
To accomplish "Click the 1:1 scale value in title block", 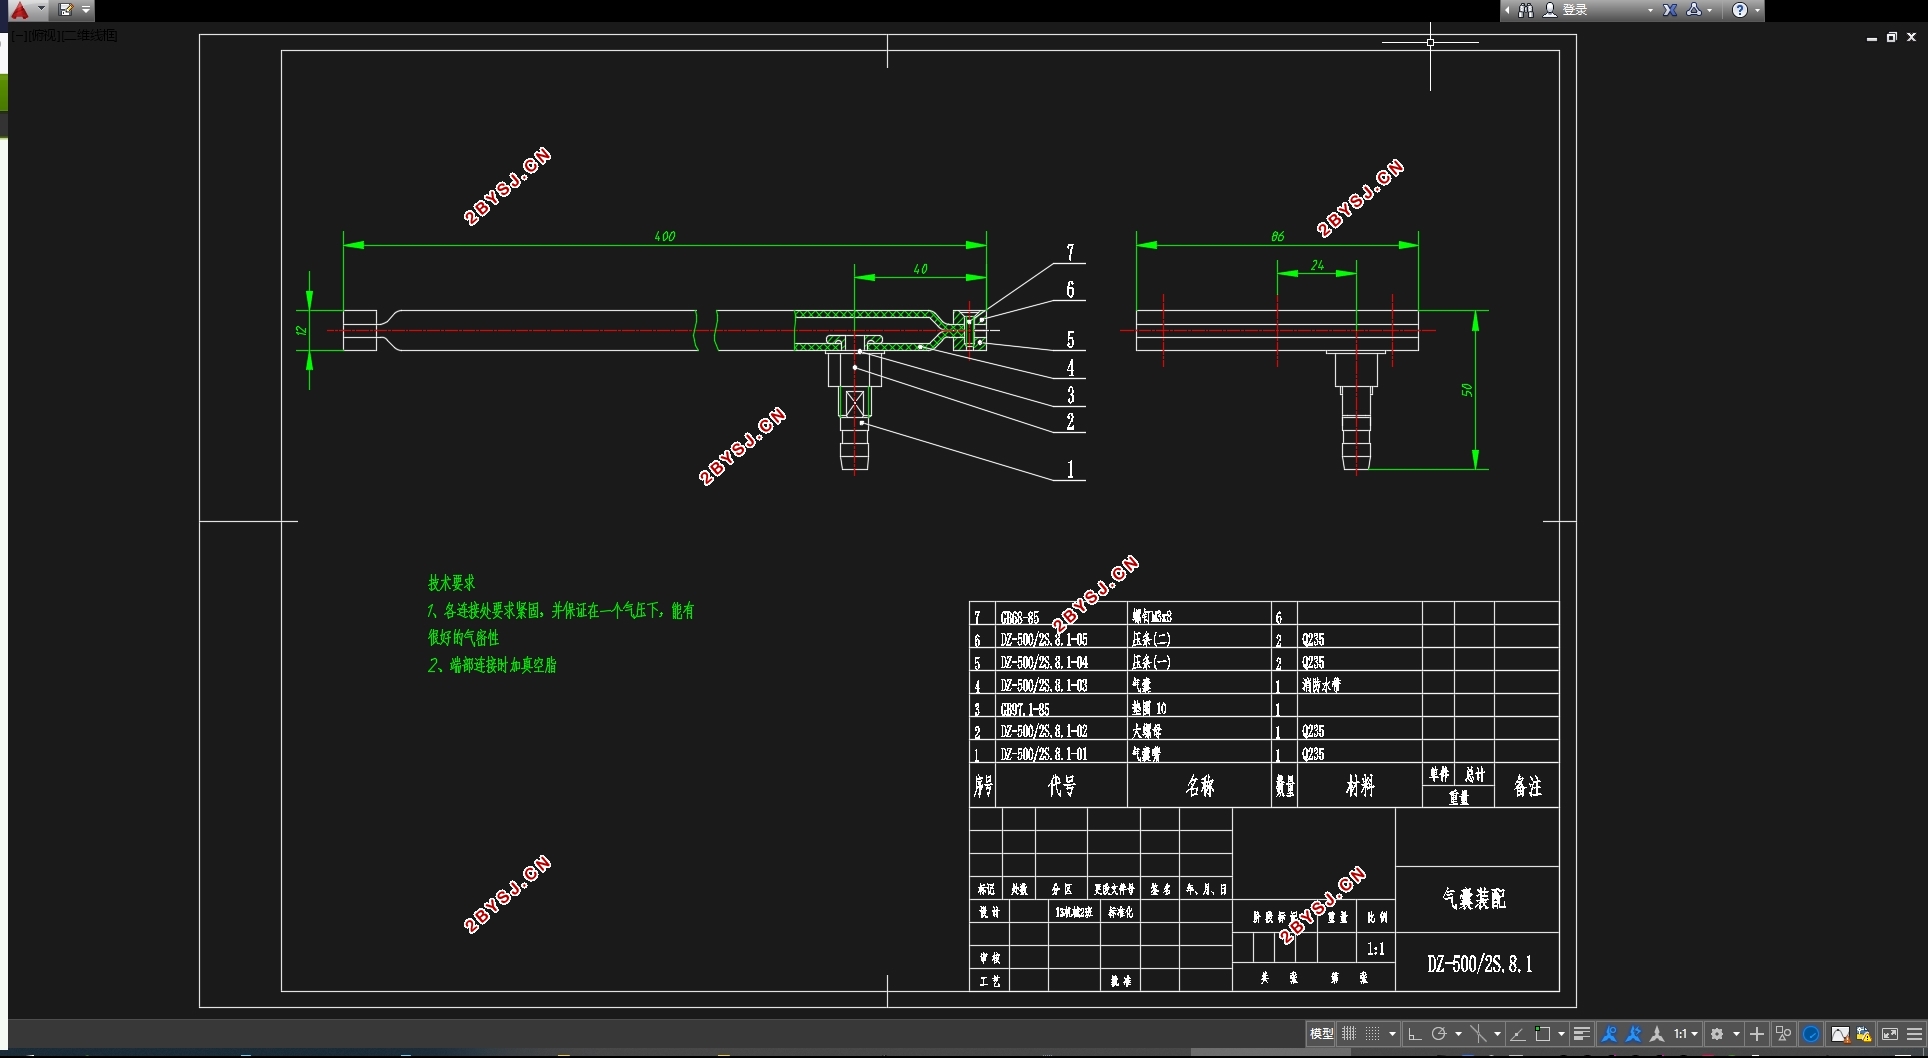I will click(1376, 949).
